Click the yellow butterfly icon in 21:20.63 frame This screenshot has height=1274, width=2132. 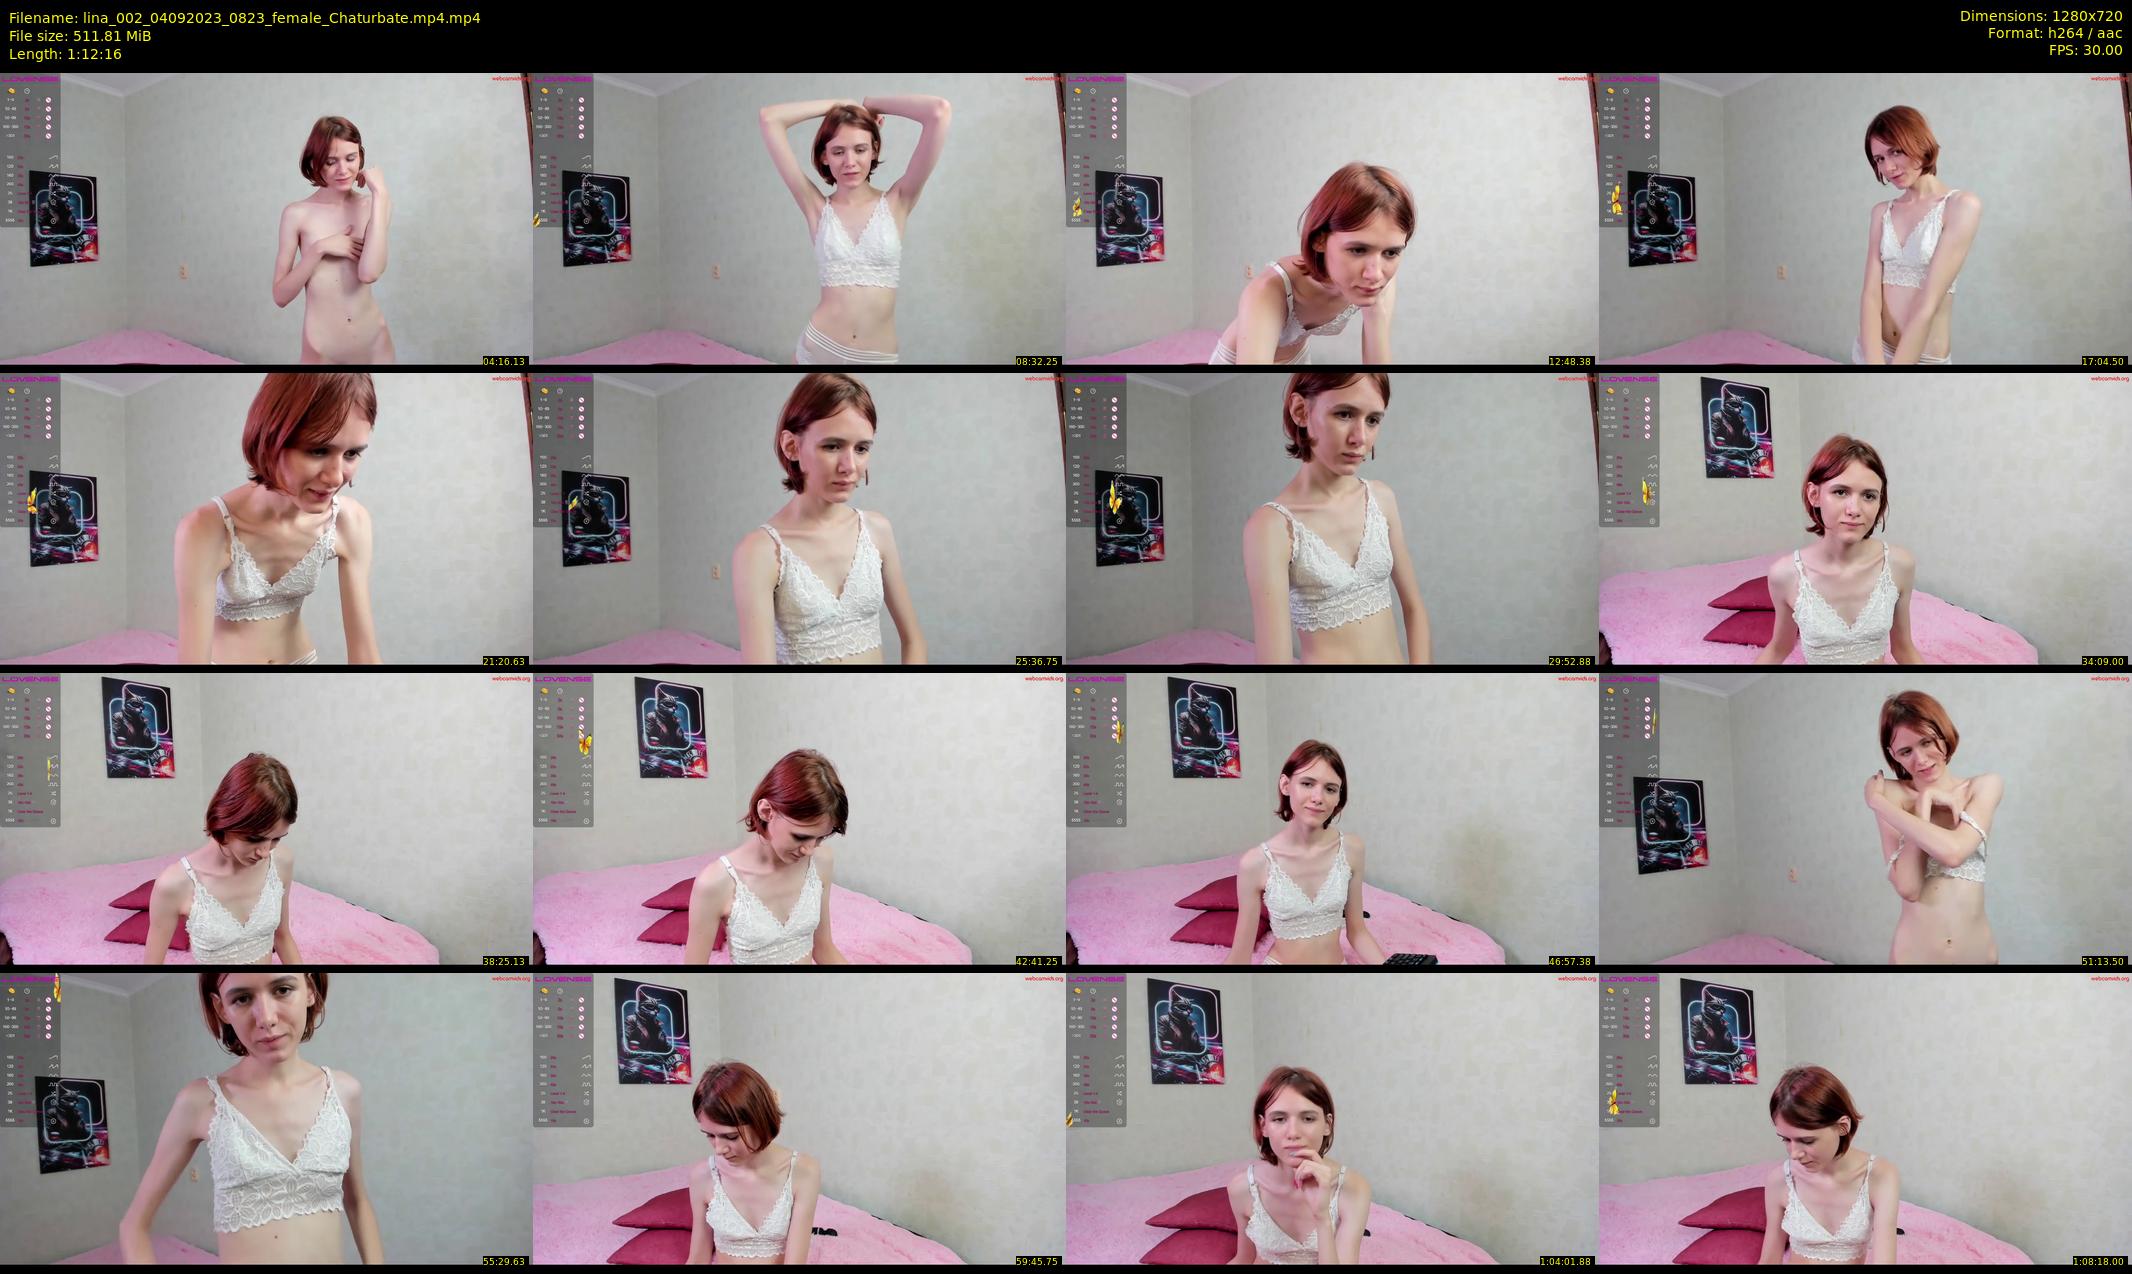33,500
